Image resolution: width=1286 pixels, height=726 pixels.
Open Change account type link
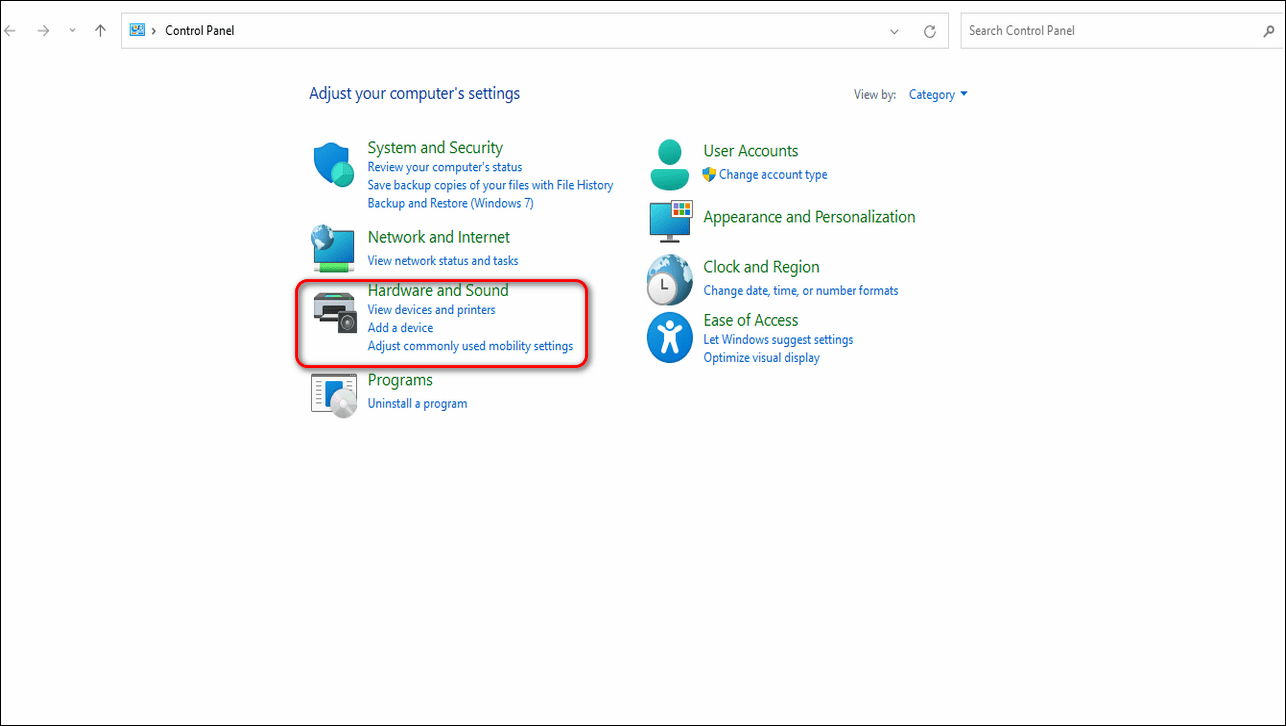tap(772, 175)
